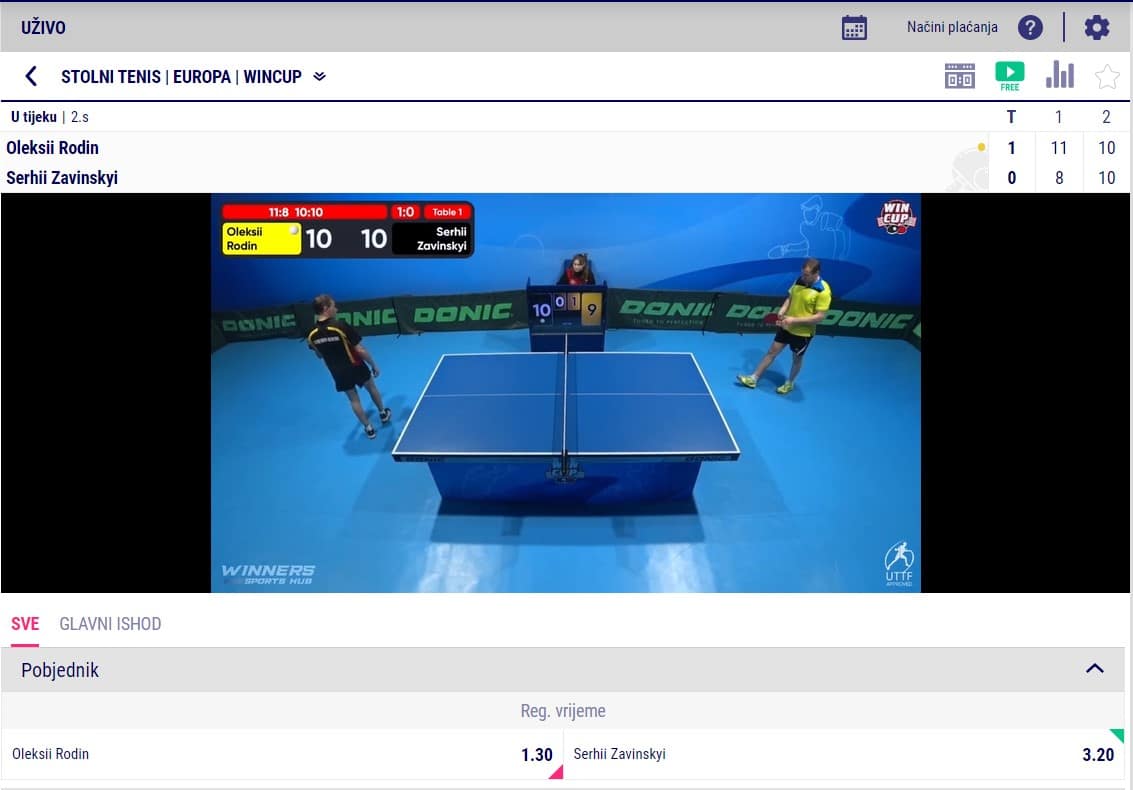Viewport: 1133px width, 790px height.
Task: Click Oleksii Rodin in the score table
Action: click(x=53, y=148)
